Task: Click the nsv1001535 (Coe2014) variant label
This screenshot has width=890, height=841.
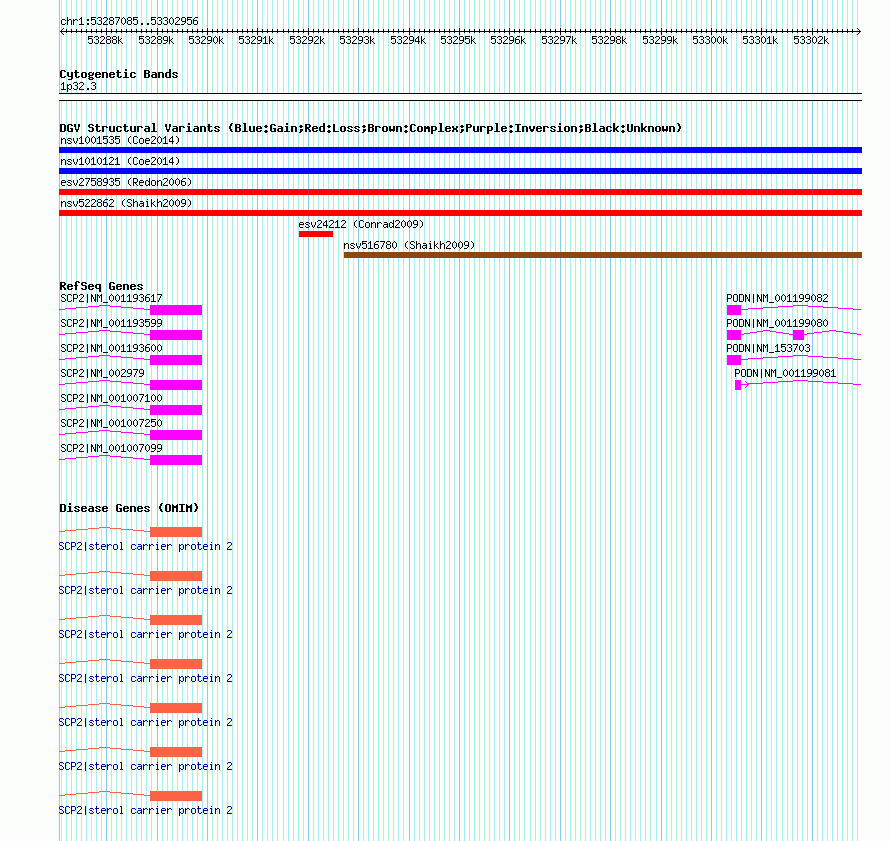Action: coord(120,140)
